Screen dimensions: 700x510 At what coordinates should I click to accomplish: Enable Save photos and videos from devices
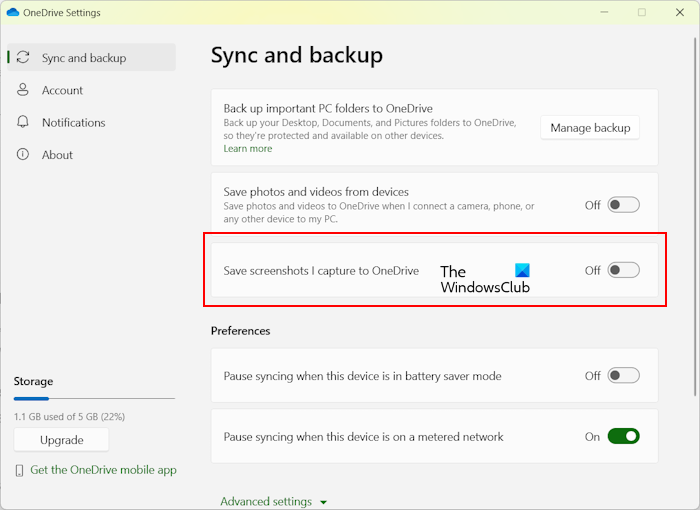(623, 205)
